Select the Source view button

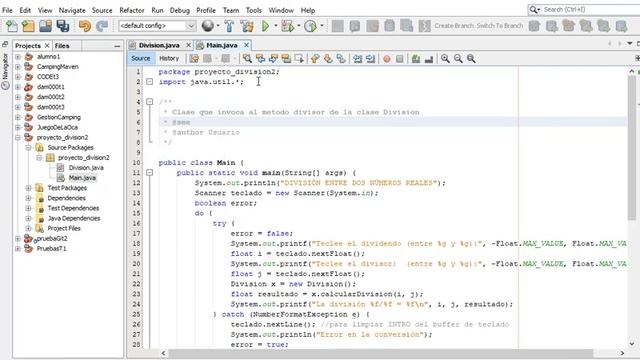click(x=141, y=58)
